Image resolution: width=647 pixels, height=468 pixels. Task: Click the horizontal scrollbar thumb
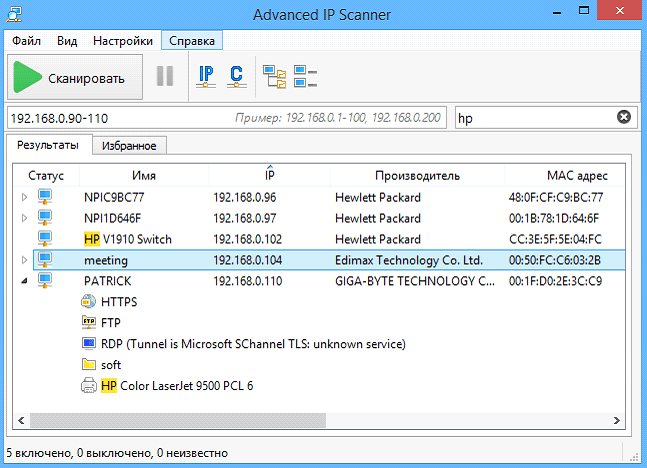coord(178,420)
